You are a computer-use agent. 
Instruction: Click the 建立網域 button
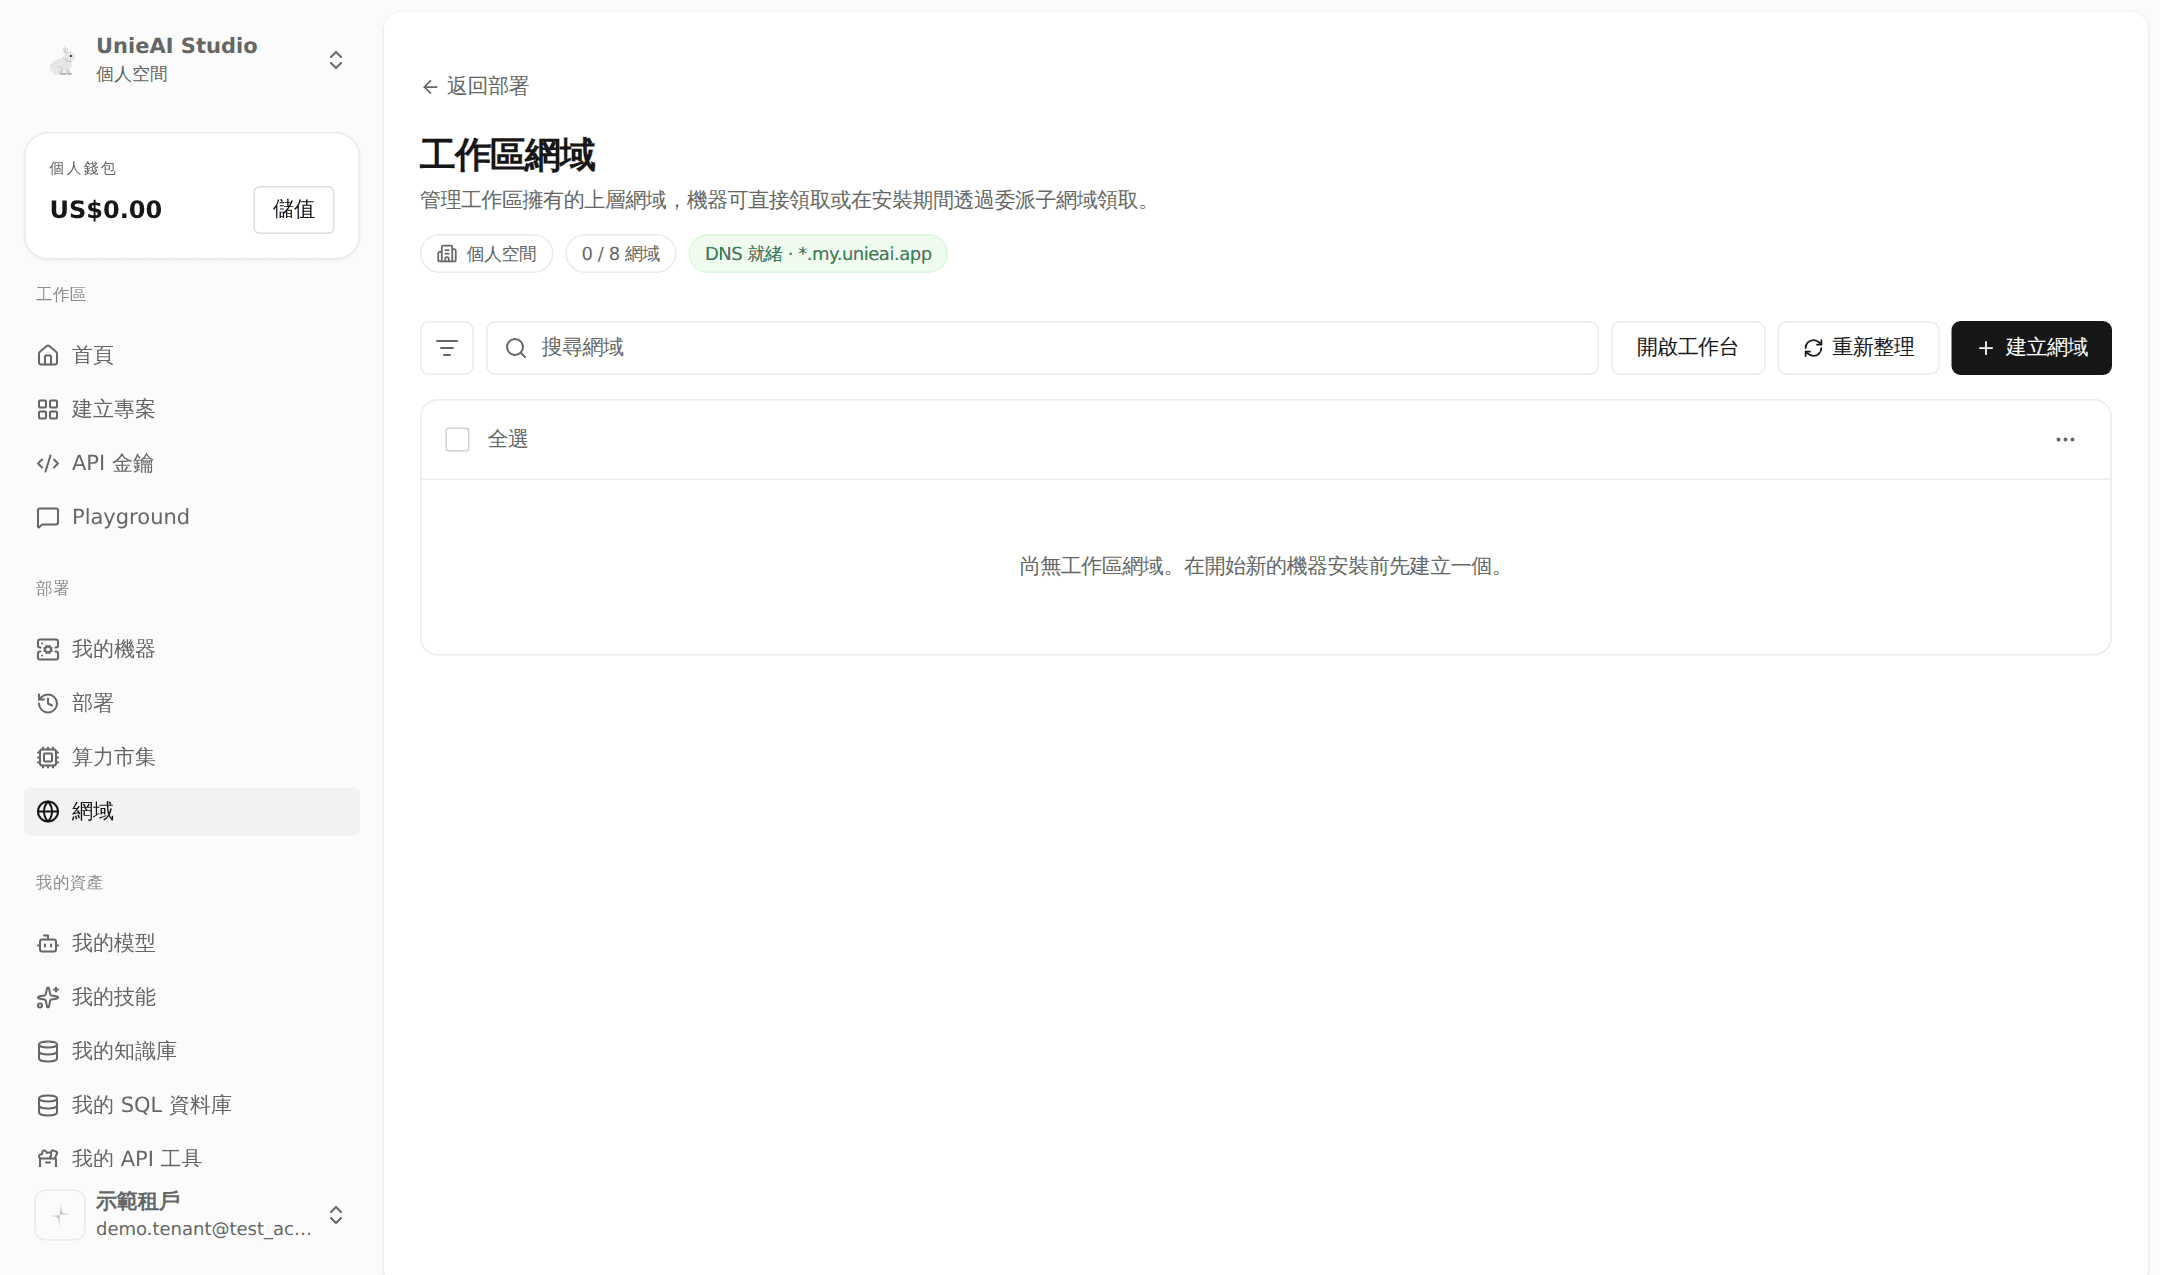[x=2031, y=348]
